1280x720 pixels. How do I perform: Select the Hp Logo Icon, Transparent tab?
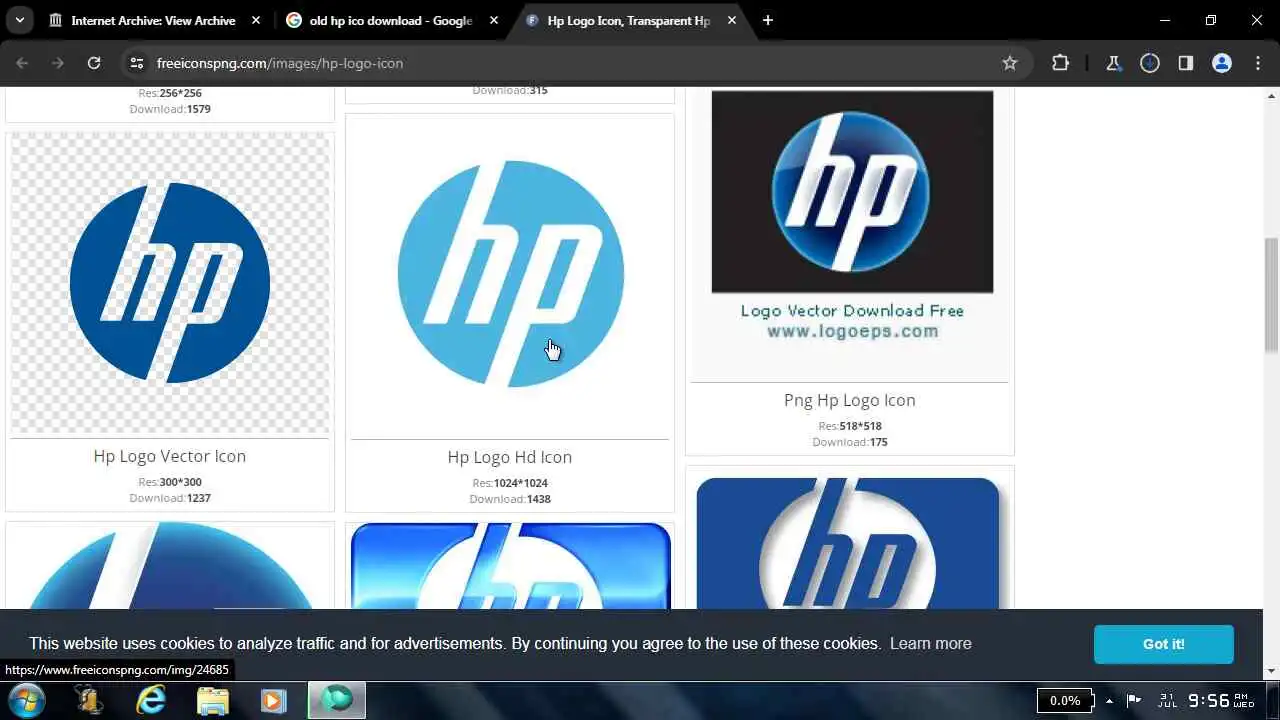click(630, 20)
